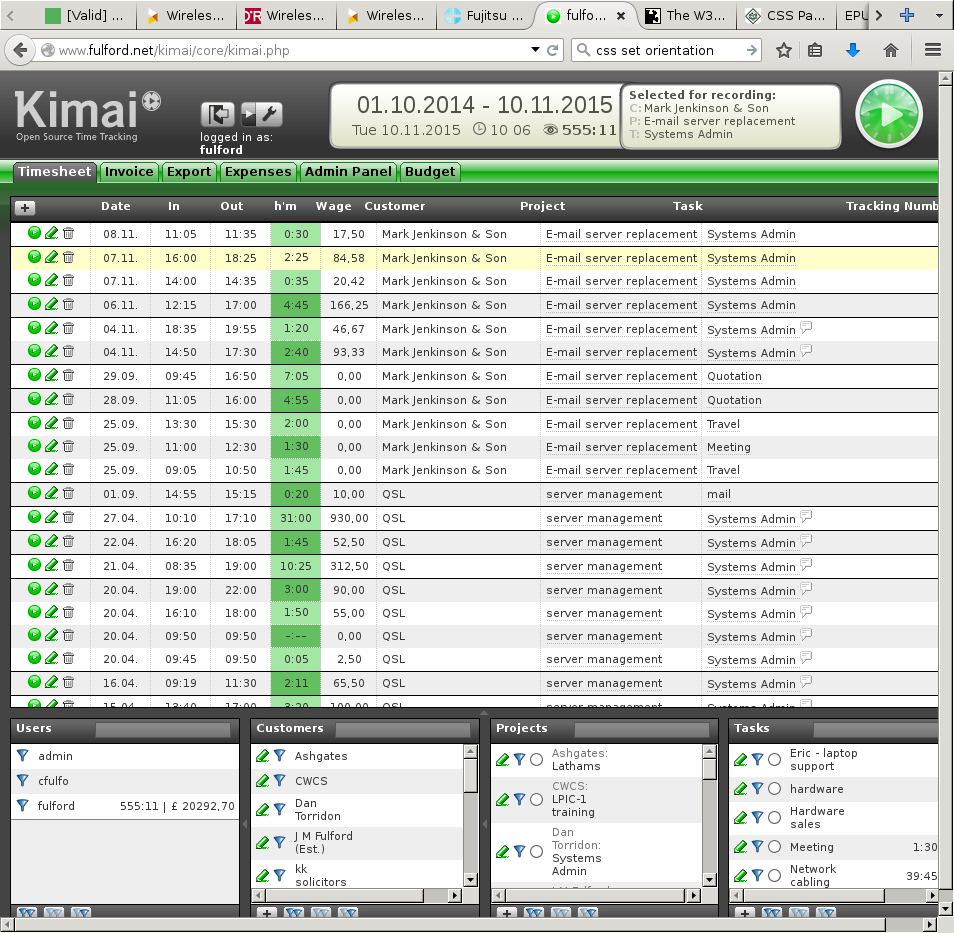Image resolution: width=954 pixels, height=933 pixels.
Task: Filter by customer CWCS funnel icon
Action: coord(279,780)
